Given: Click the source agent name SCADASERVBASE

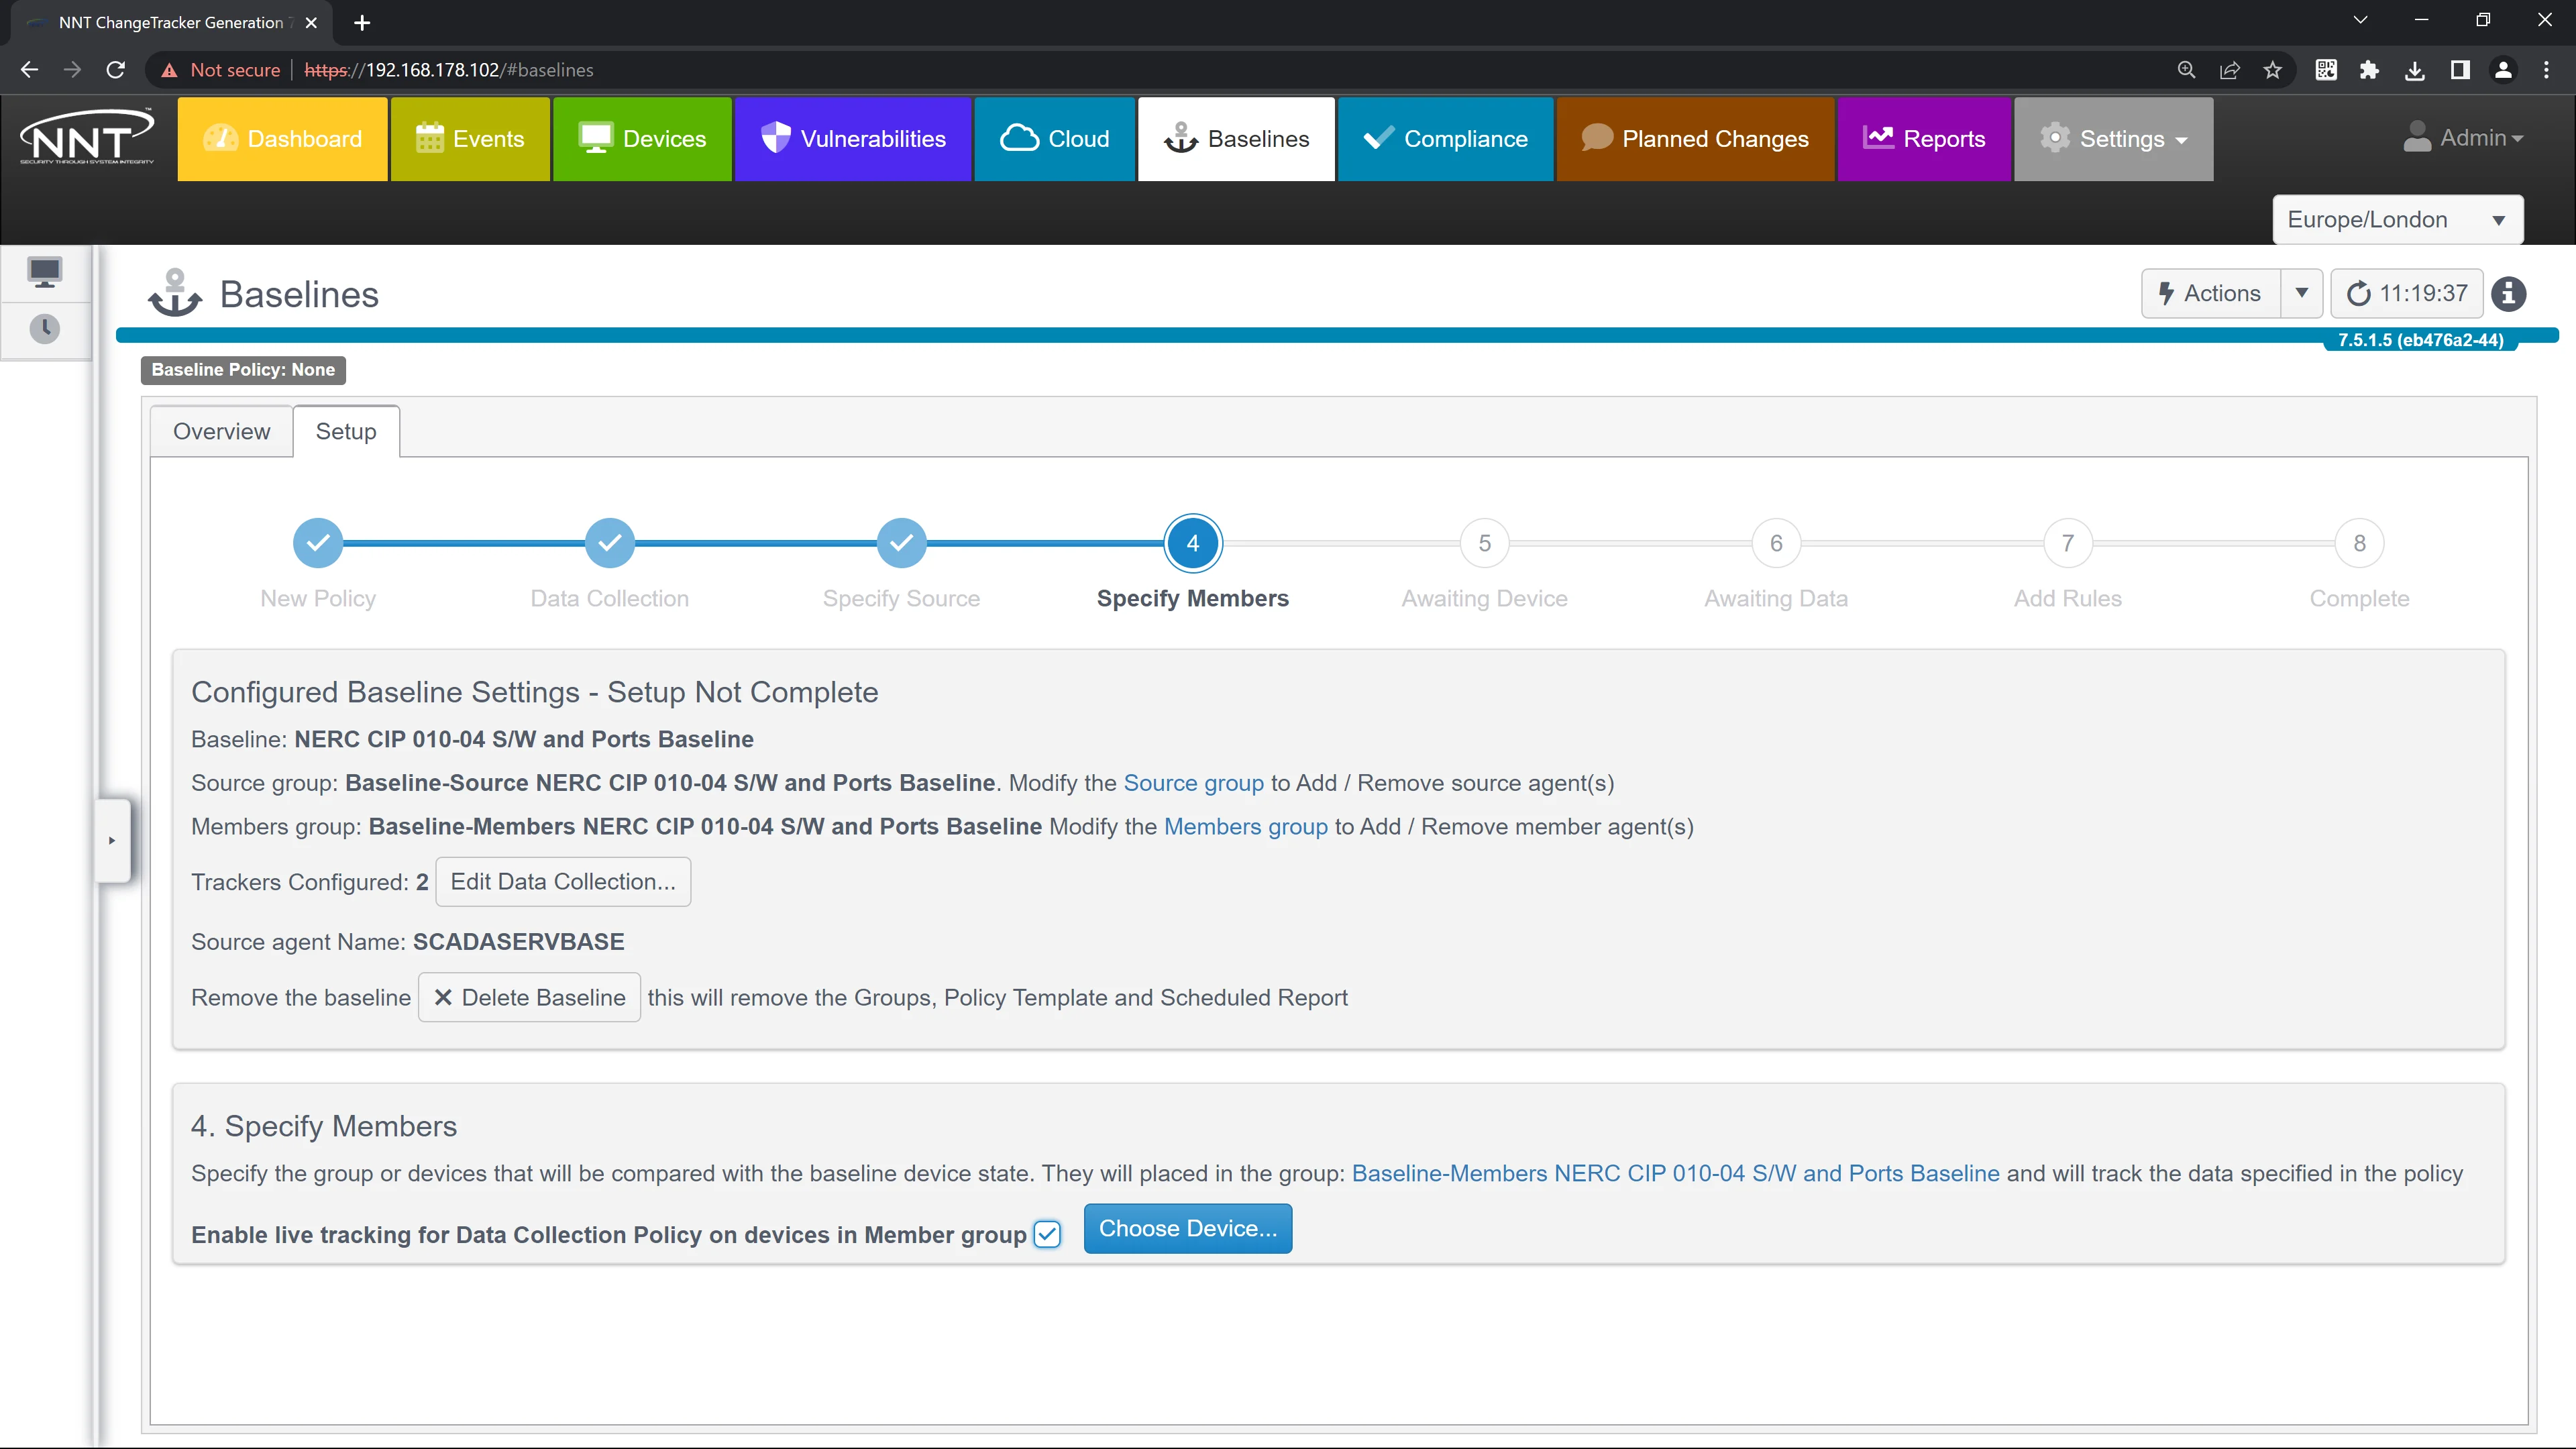Looking at the screenshot, I should [x=518, y=941].
